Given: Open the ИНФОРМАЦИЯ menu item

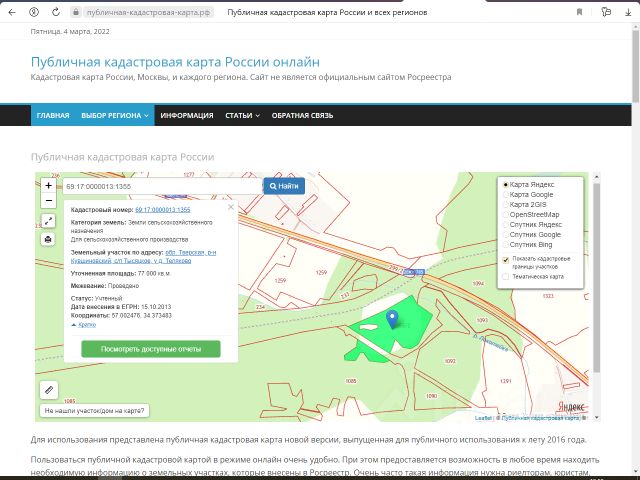Looking at the screenshot, I should click(187, 116).
